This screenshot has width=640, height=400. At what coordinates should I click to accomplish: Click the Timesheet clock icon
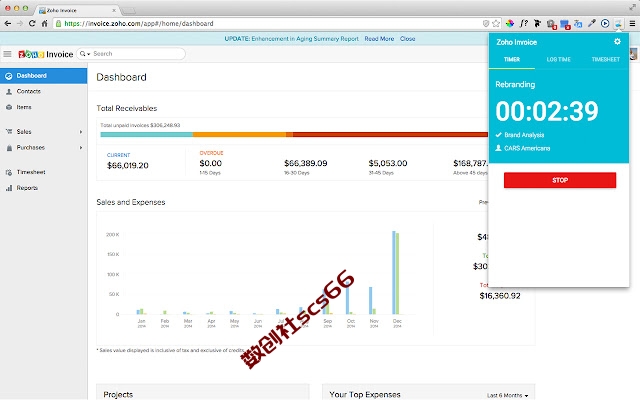coord(9,173)
